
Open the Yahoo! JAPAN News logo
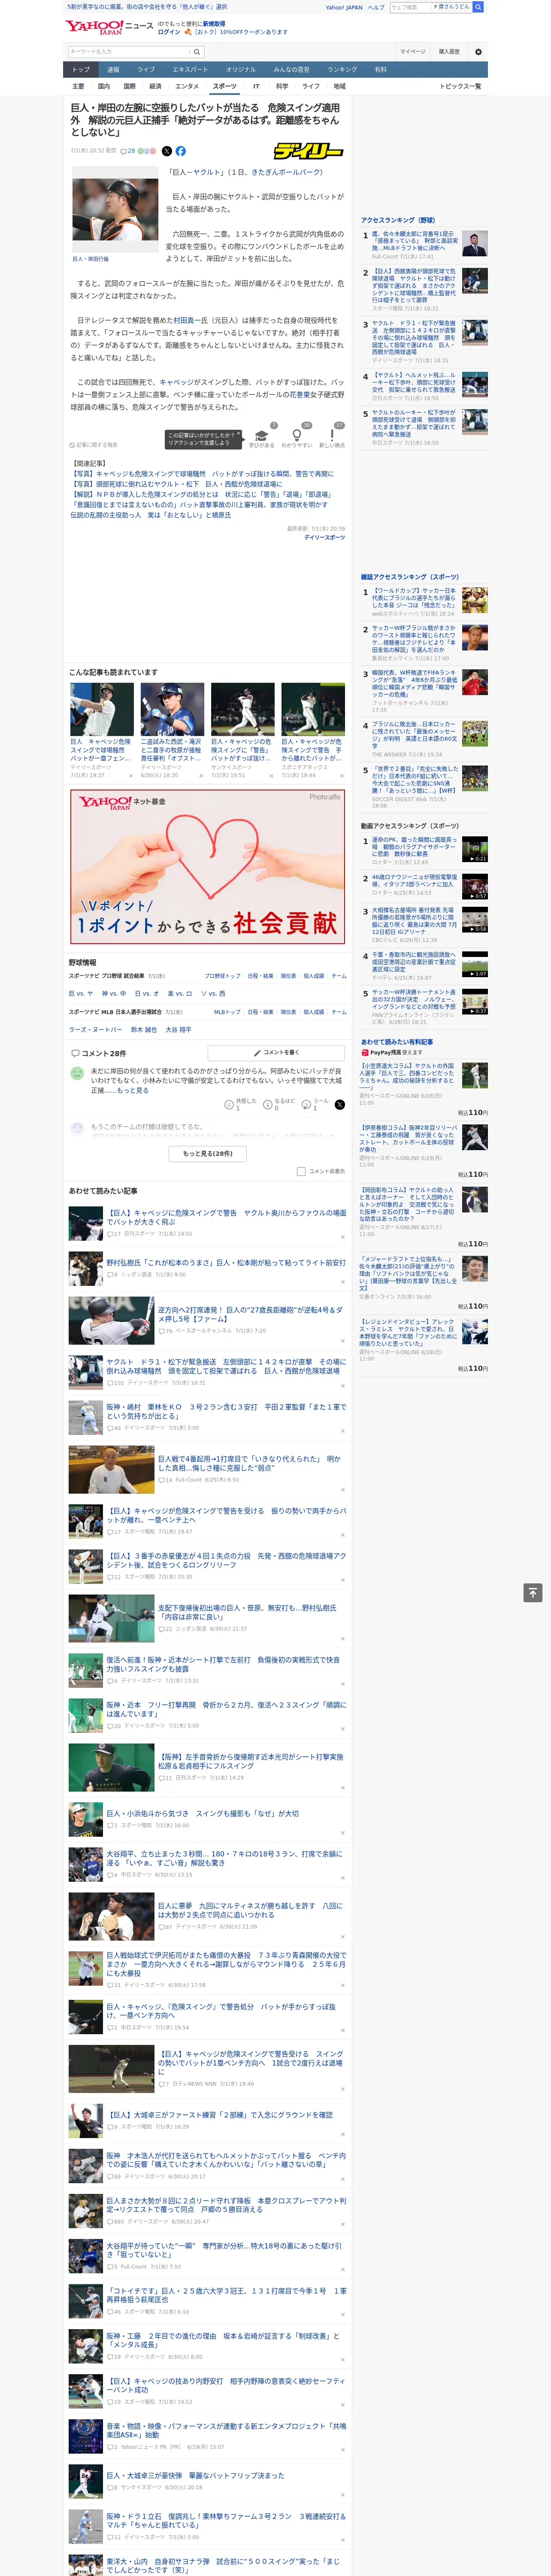click(x=110, y=27)
